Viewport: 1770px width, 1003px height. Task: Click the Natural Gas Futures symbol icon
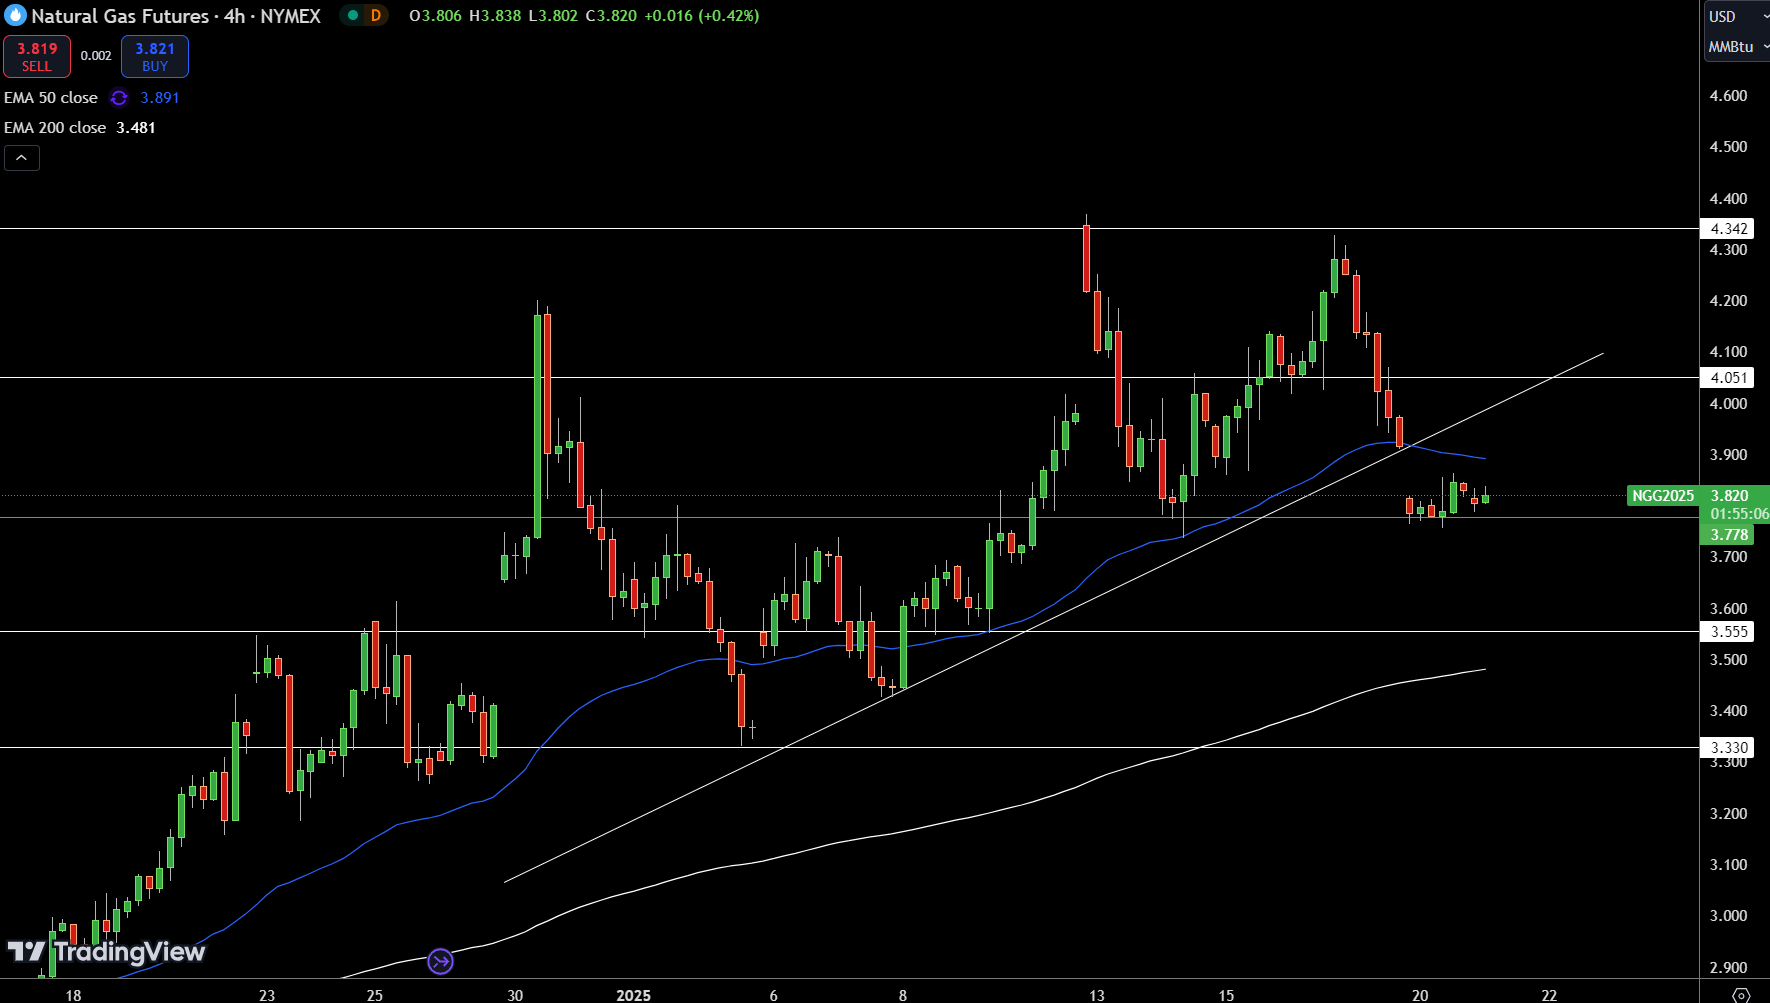(15, 15)
